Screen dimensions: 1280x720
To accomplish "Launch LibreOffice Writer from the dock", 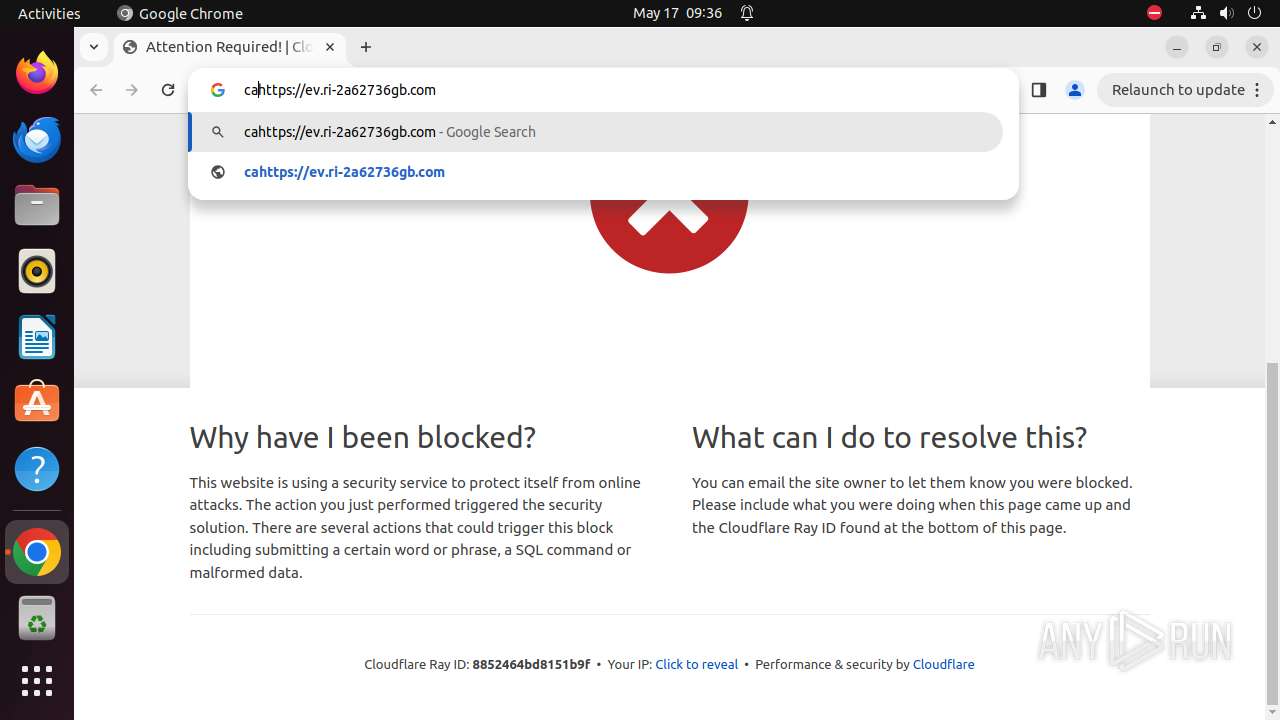I will click(37, 337).
